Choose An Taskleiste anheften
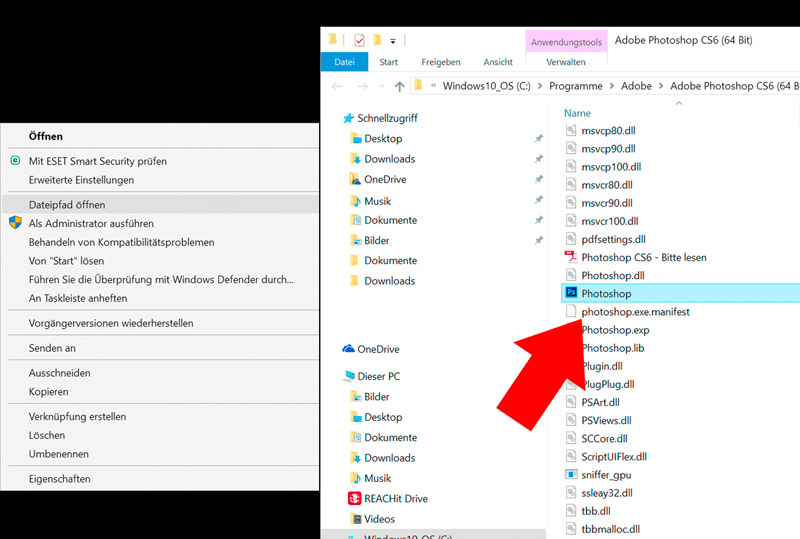The width and height of the screenshot is (800, 539). [162, 298]
